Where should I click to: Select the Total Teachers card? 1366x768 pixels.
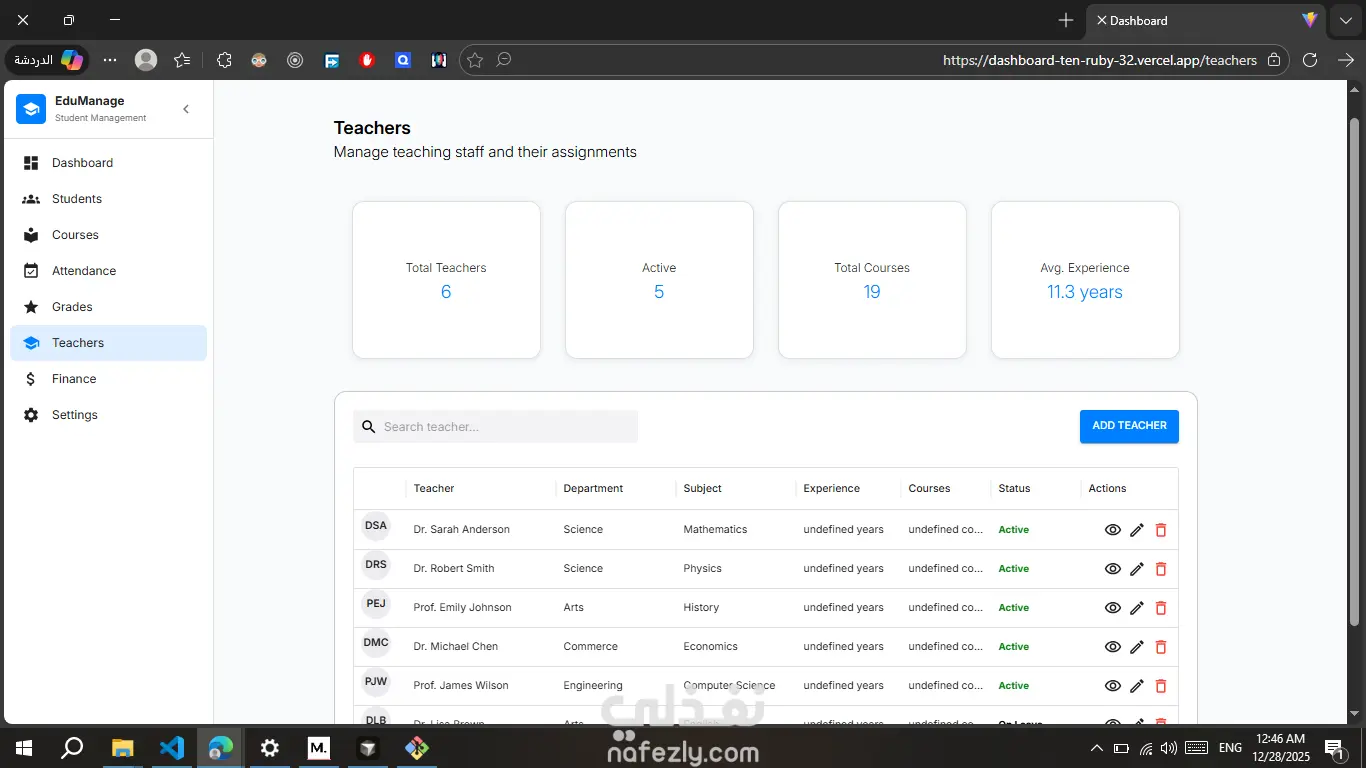(446, 280)
